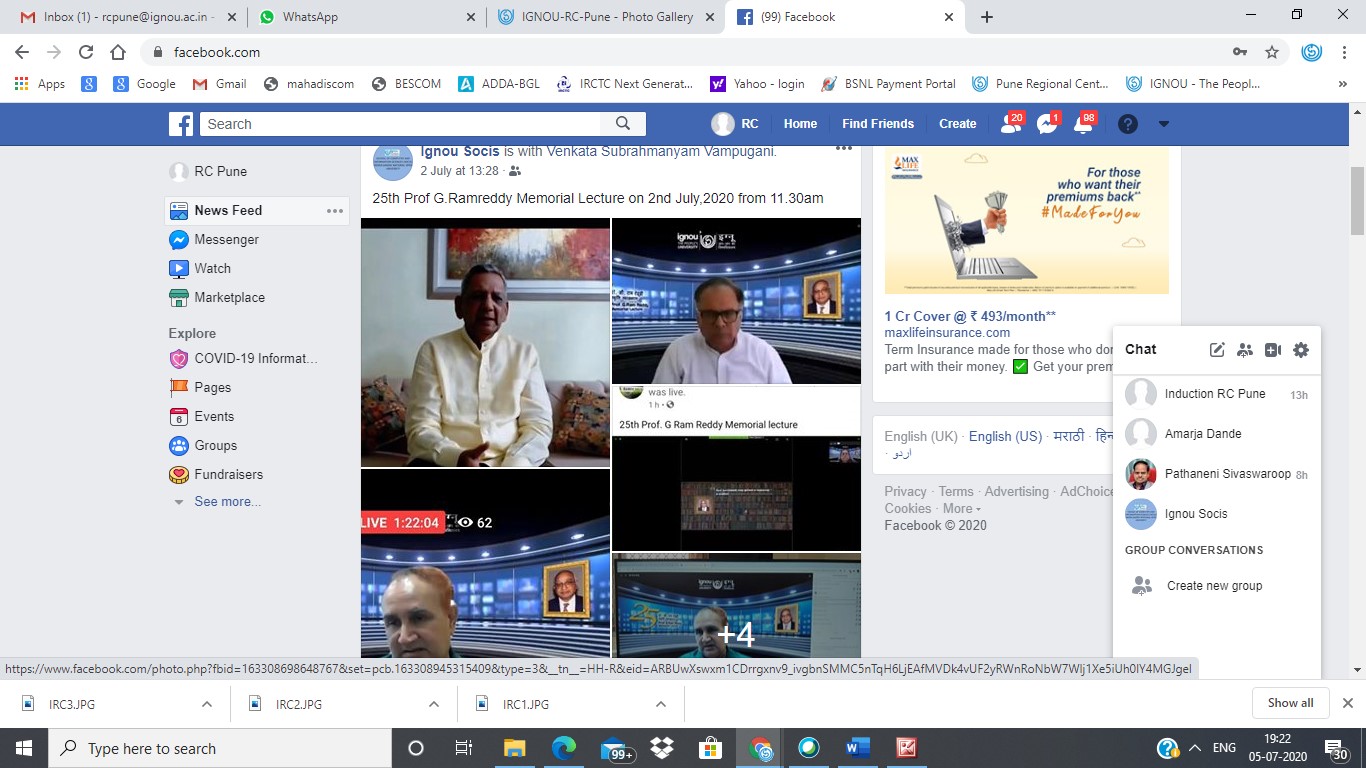Click the notifications bell icon

(1083, 124)
